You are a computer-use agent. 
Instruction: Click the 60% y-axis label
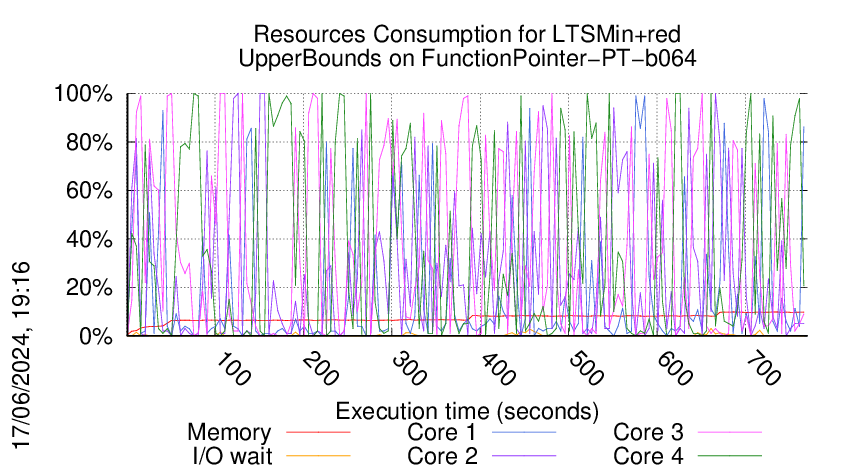pos(89,191)
